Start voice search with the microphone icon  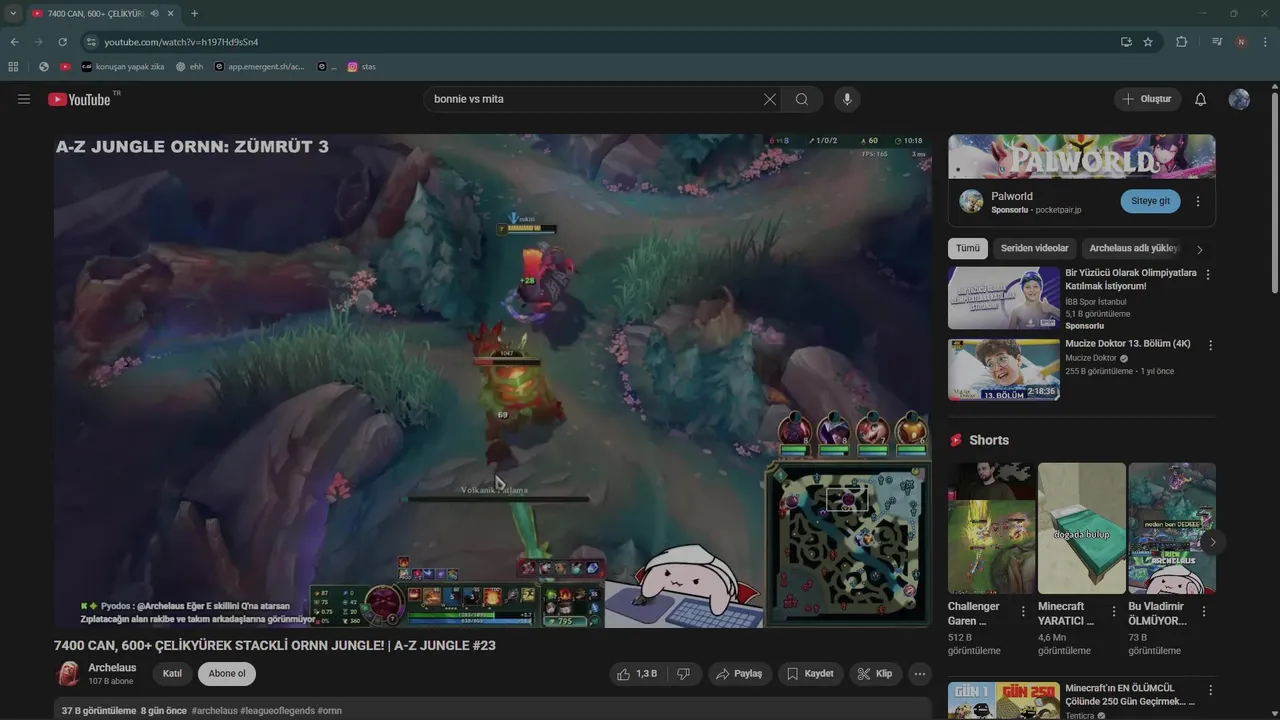847,99
